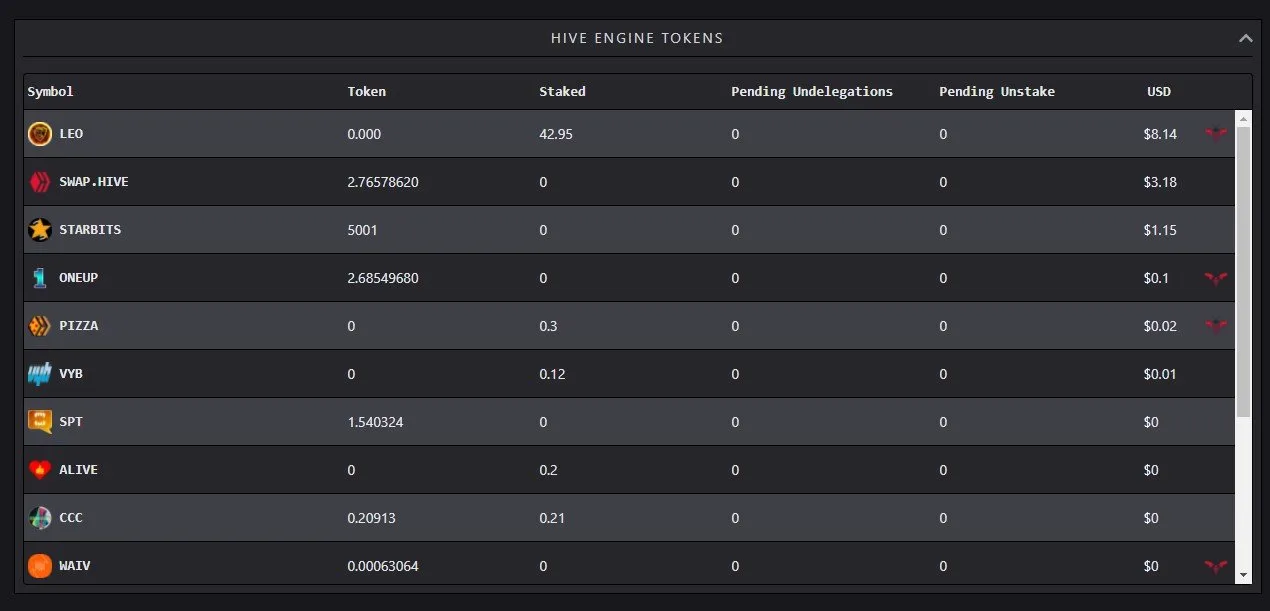Open the ONEUP token icon
The image size is (1270, 611).
[x=40, y=278]
